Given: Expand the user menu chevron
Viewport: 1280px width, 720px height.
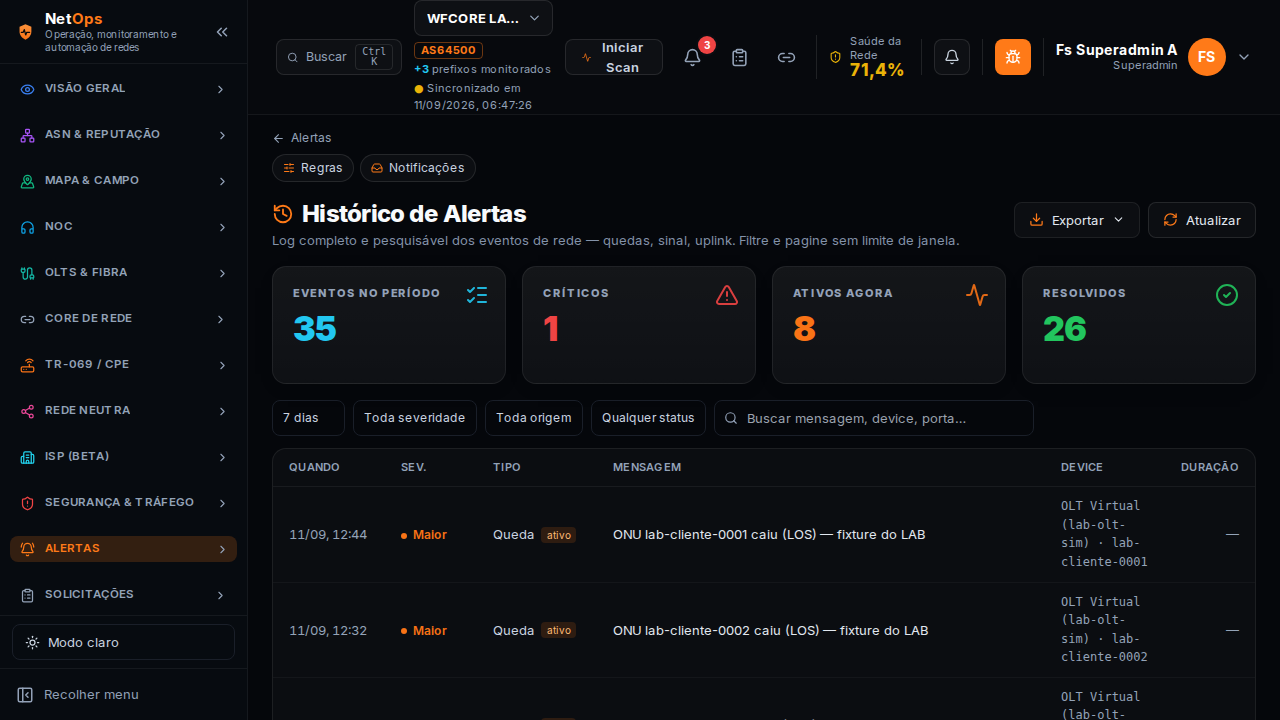Looking at the screenshot, I should click(x=1244, y=57).
